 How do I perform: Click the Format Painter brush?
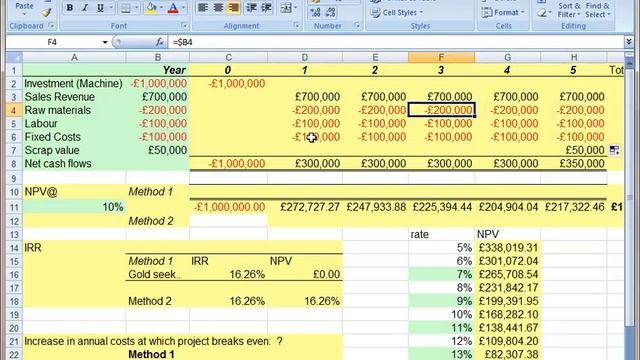(47, 13)
